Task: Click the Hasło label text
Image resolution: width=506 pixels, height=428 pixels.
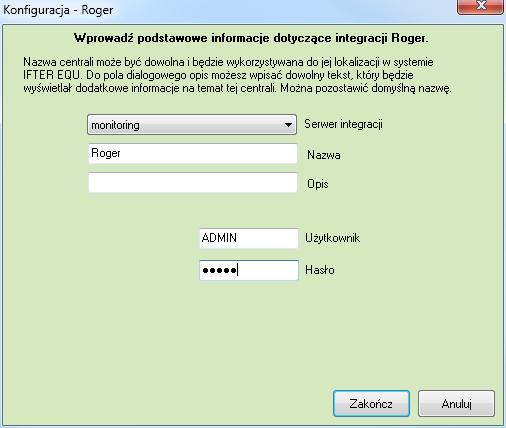Action: [320, 270]
